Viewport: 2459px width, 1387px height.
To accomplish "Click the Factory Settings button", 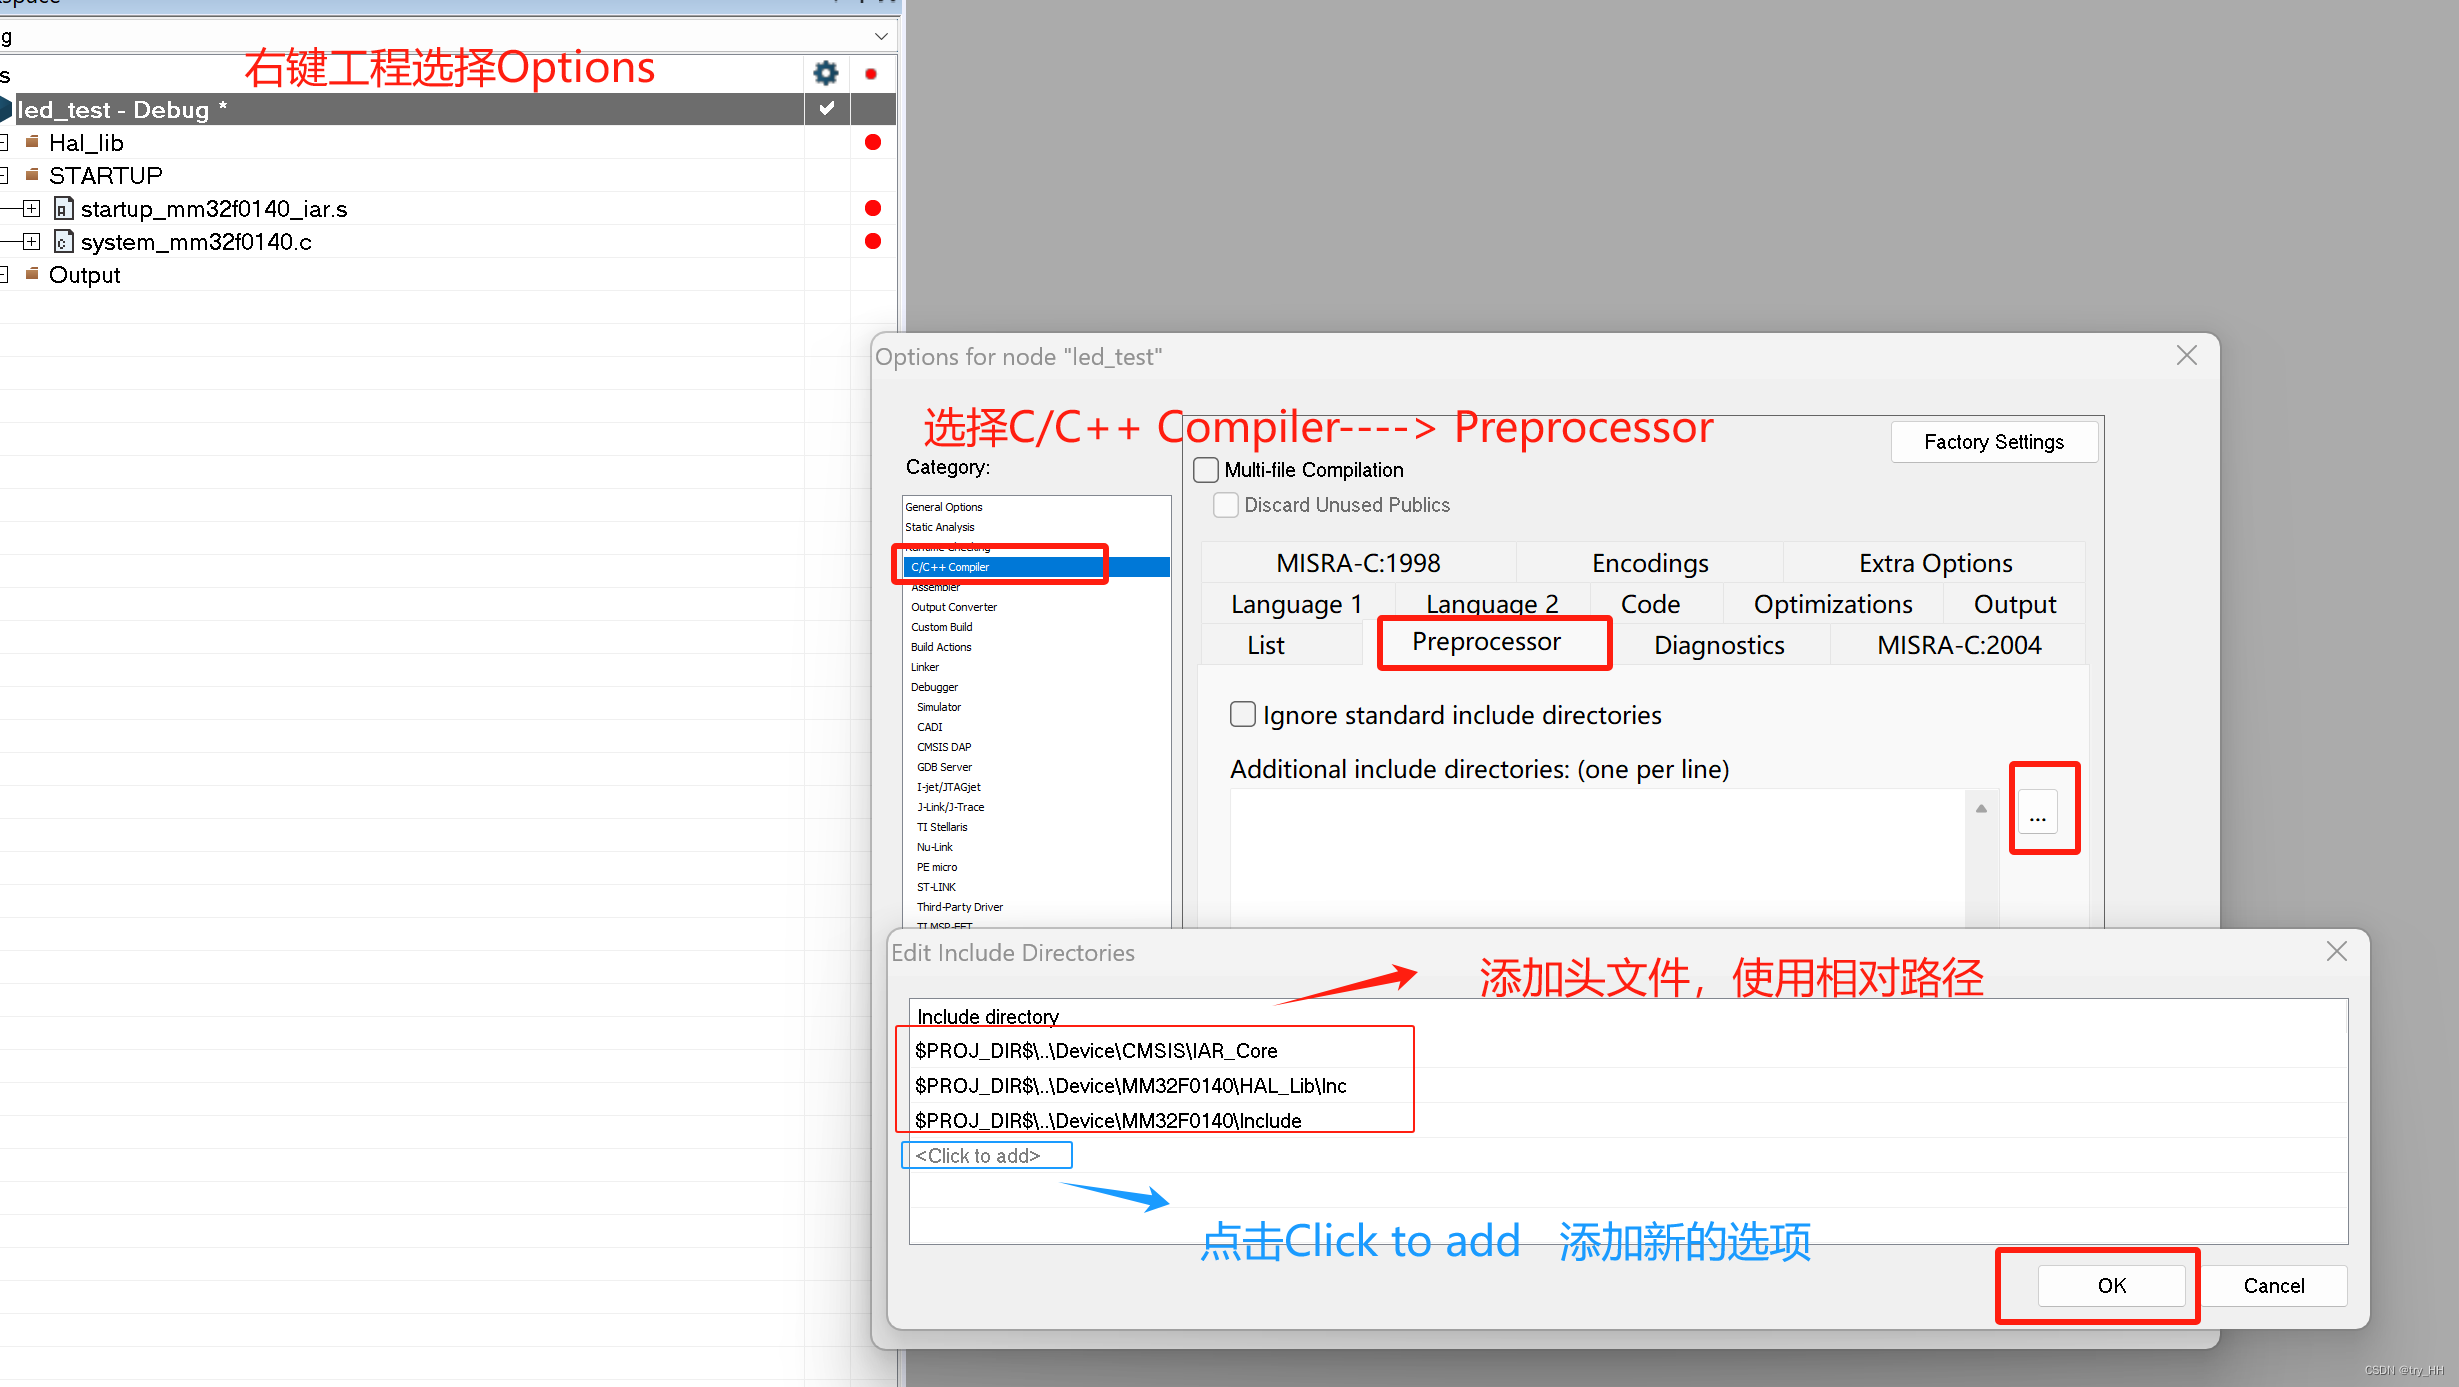I will click(x=1993, y=442).
